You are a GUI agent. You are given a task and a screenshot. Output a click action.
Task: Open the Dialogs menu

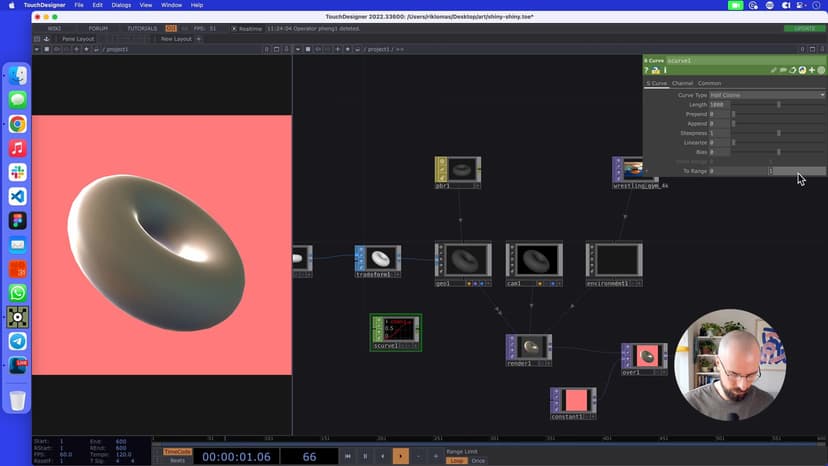[x=121, y=5]
